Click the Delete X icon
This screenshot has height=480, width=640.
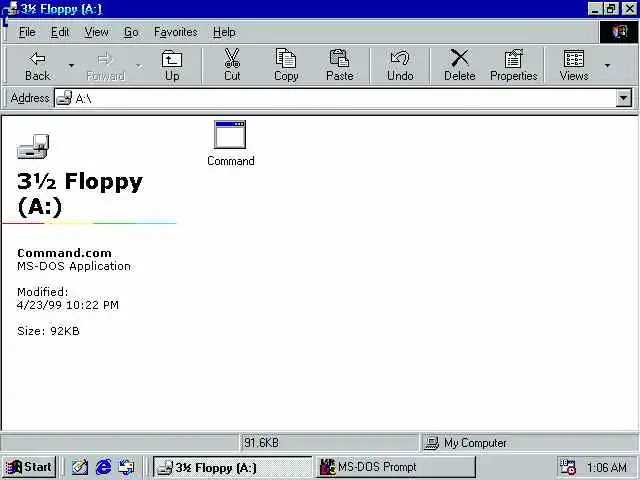(460, 58)
